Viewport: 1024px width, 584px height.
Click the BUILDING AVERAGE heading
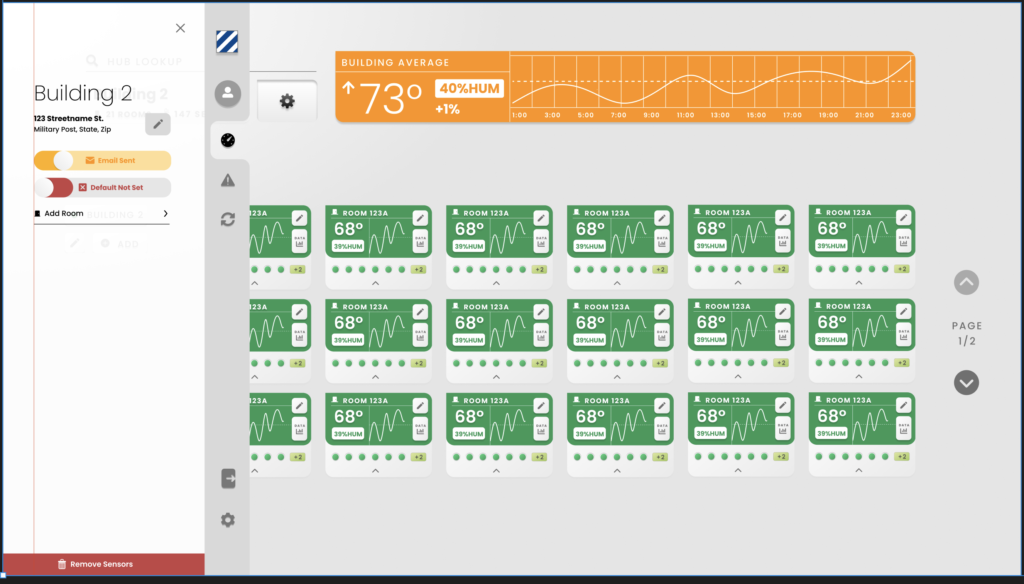(395, 63)
